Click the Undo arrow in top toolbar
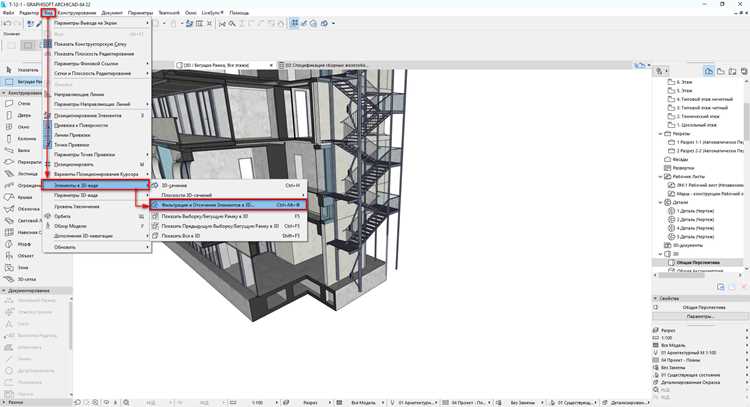The width and height of the screenshot is (750, 407). [7, 23]
